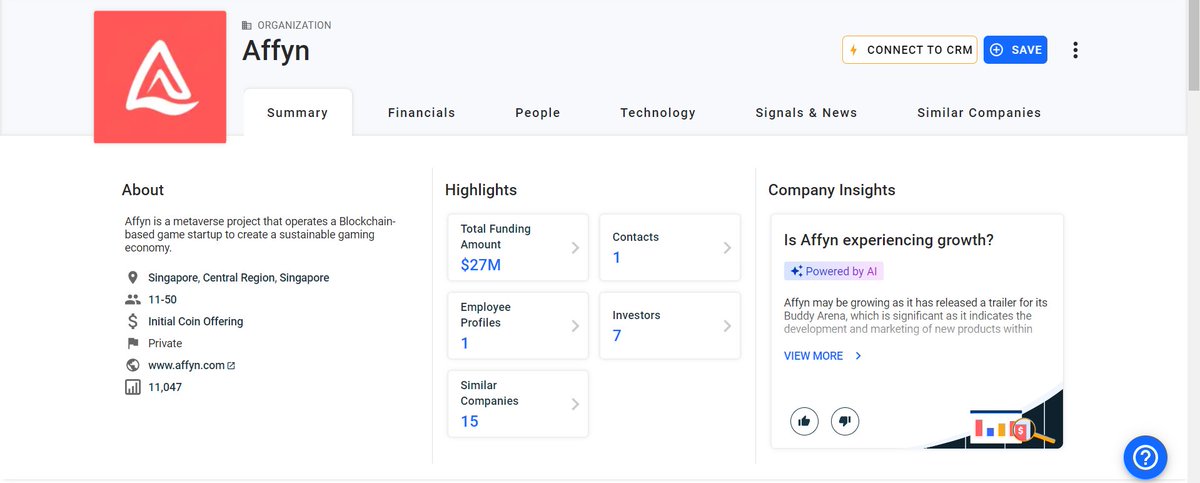The height and width of the screenshot is (483, 1200).
Task: Click View More in Company Insights
Action: (x=813, y=355)
